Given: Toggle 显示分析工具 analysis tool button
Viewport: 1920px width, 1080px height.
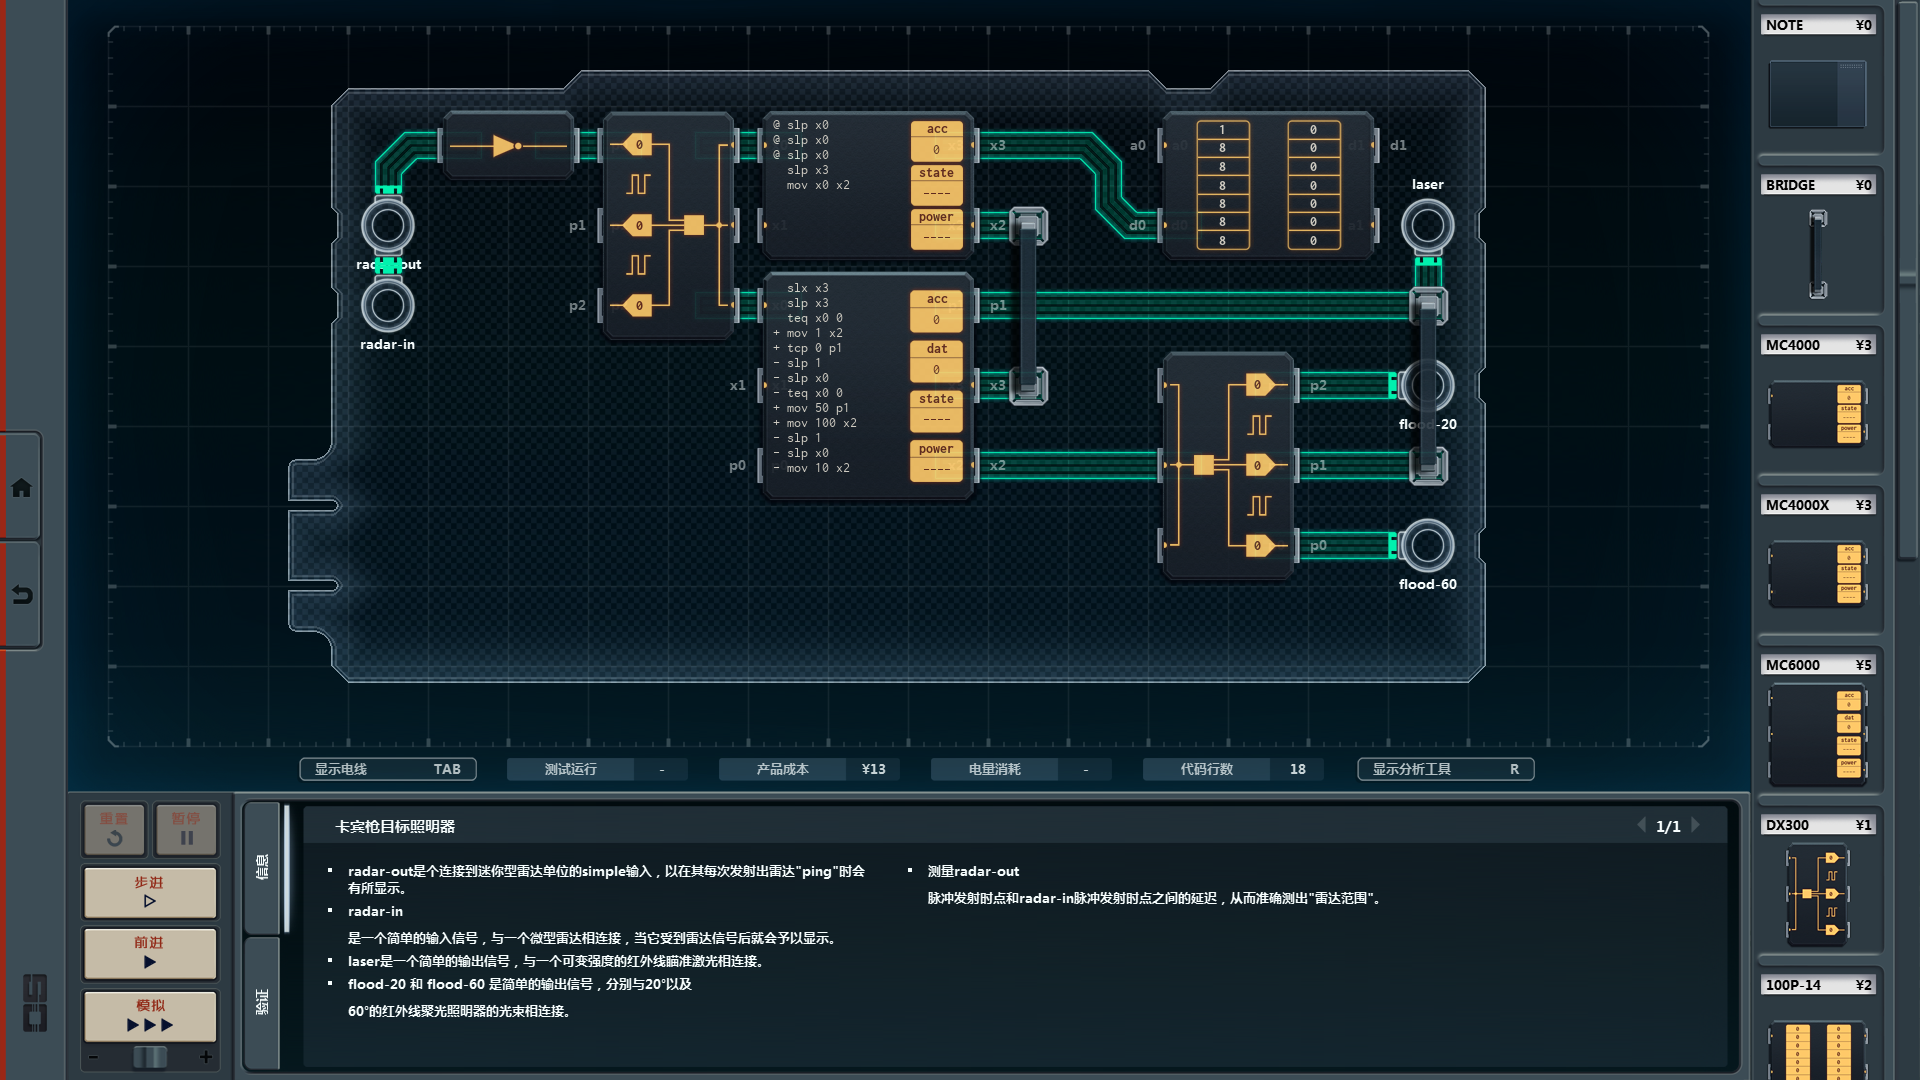Looking at the screenshot, I should pos(1445,769).
